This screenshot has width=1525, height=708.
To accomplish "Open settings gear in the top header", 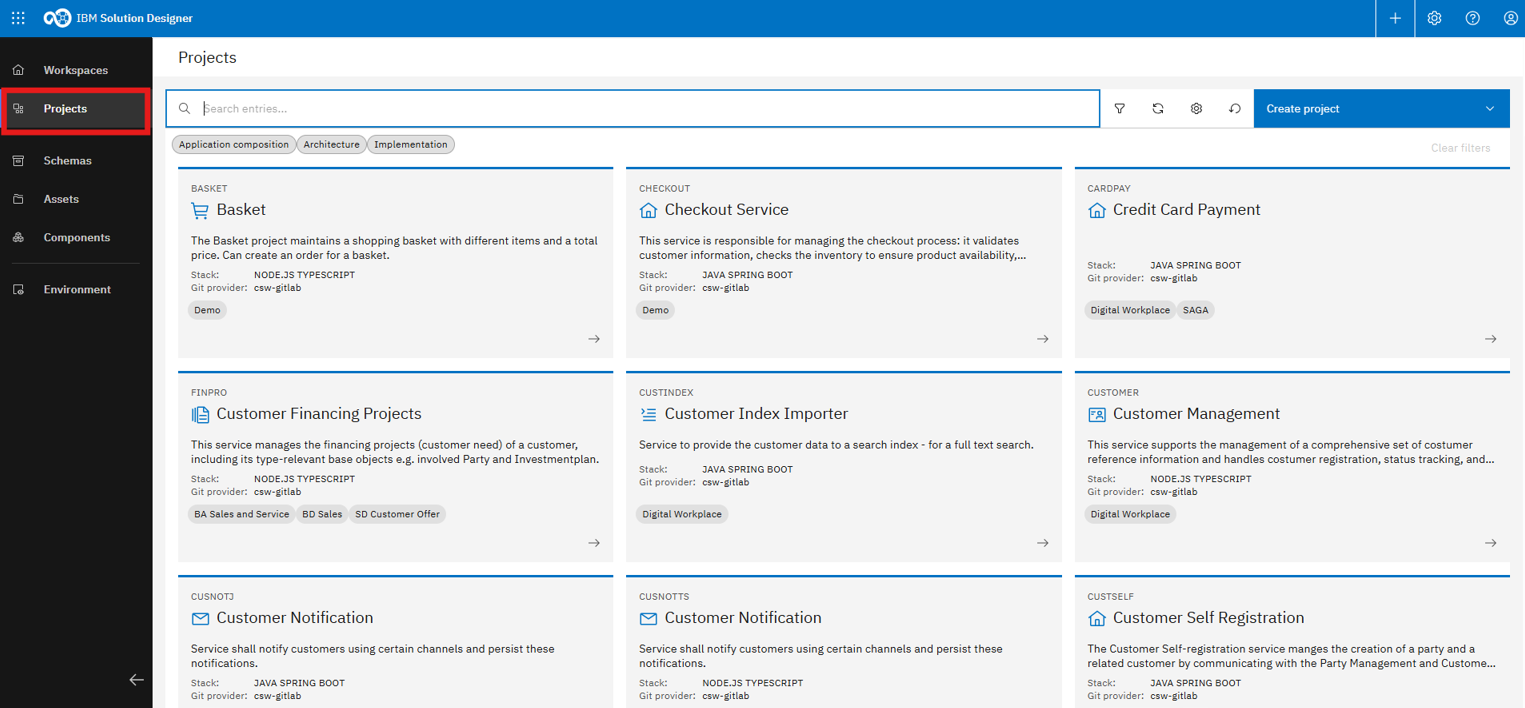I will point(1434,18).
